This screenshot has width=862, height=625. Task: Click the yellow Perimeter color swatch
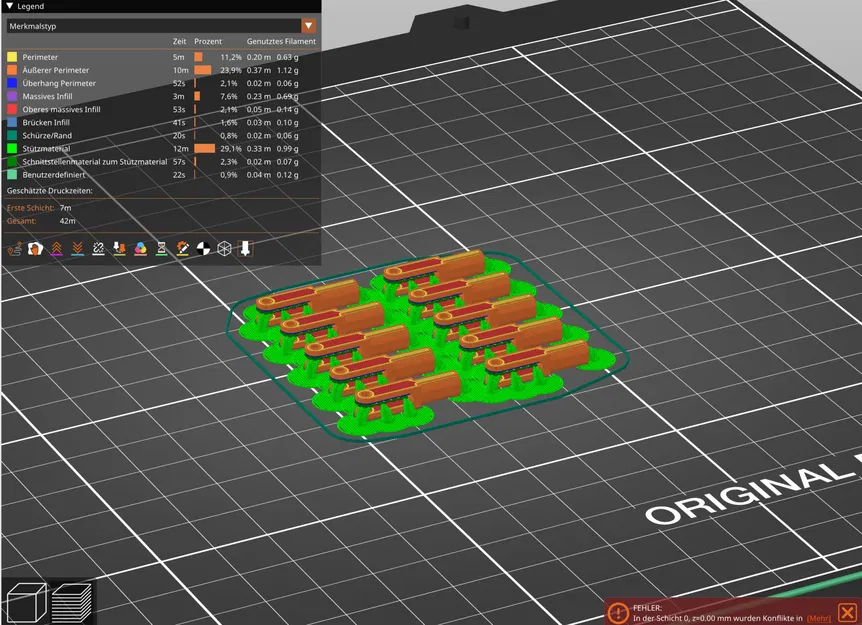point(12,57)
